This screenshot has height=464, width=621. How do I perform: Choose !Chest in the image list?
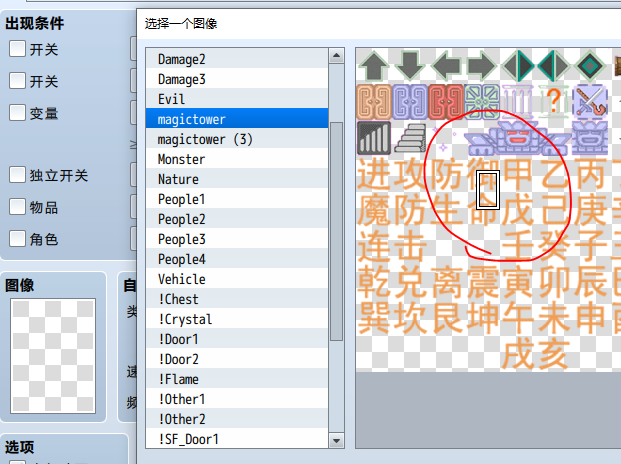pyautogui.click(x=237, y=299)
